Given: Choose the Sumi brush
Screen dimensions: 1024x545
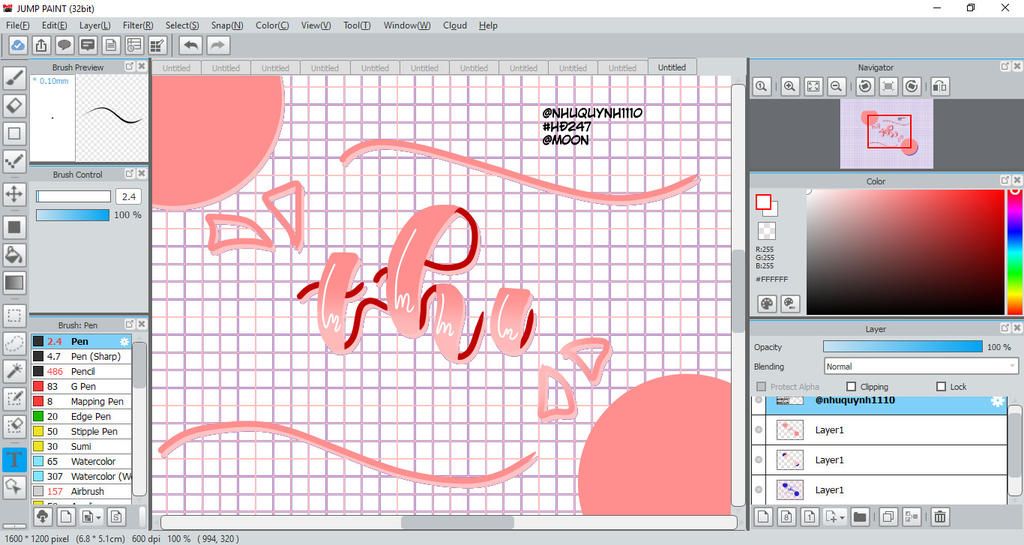Looking at the screenshot, I should click(x=82, y=446).
